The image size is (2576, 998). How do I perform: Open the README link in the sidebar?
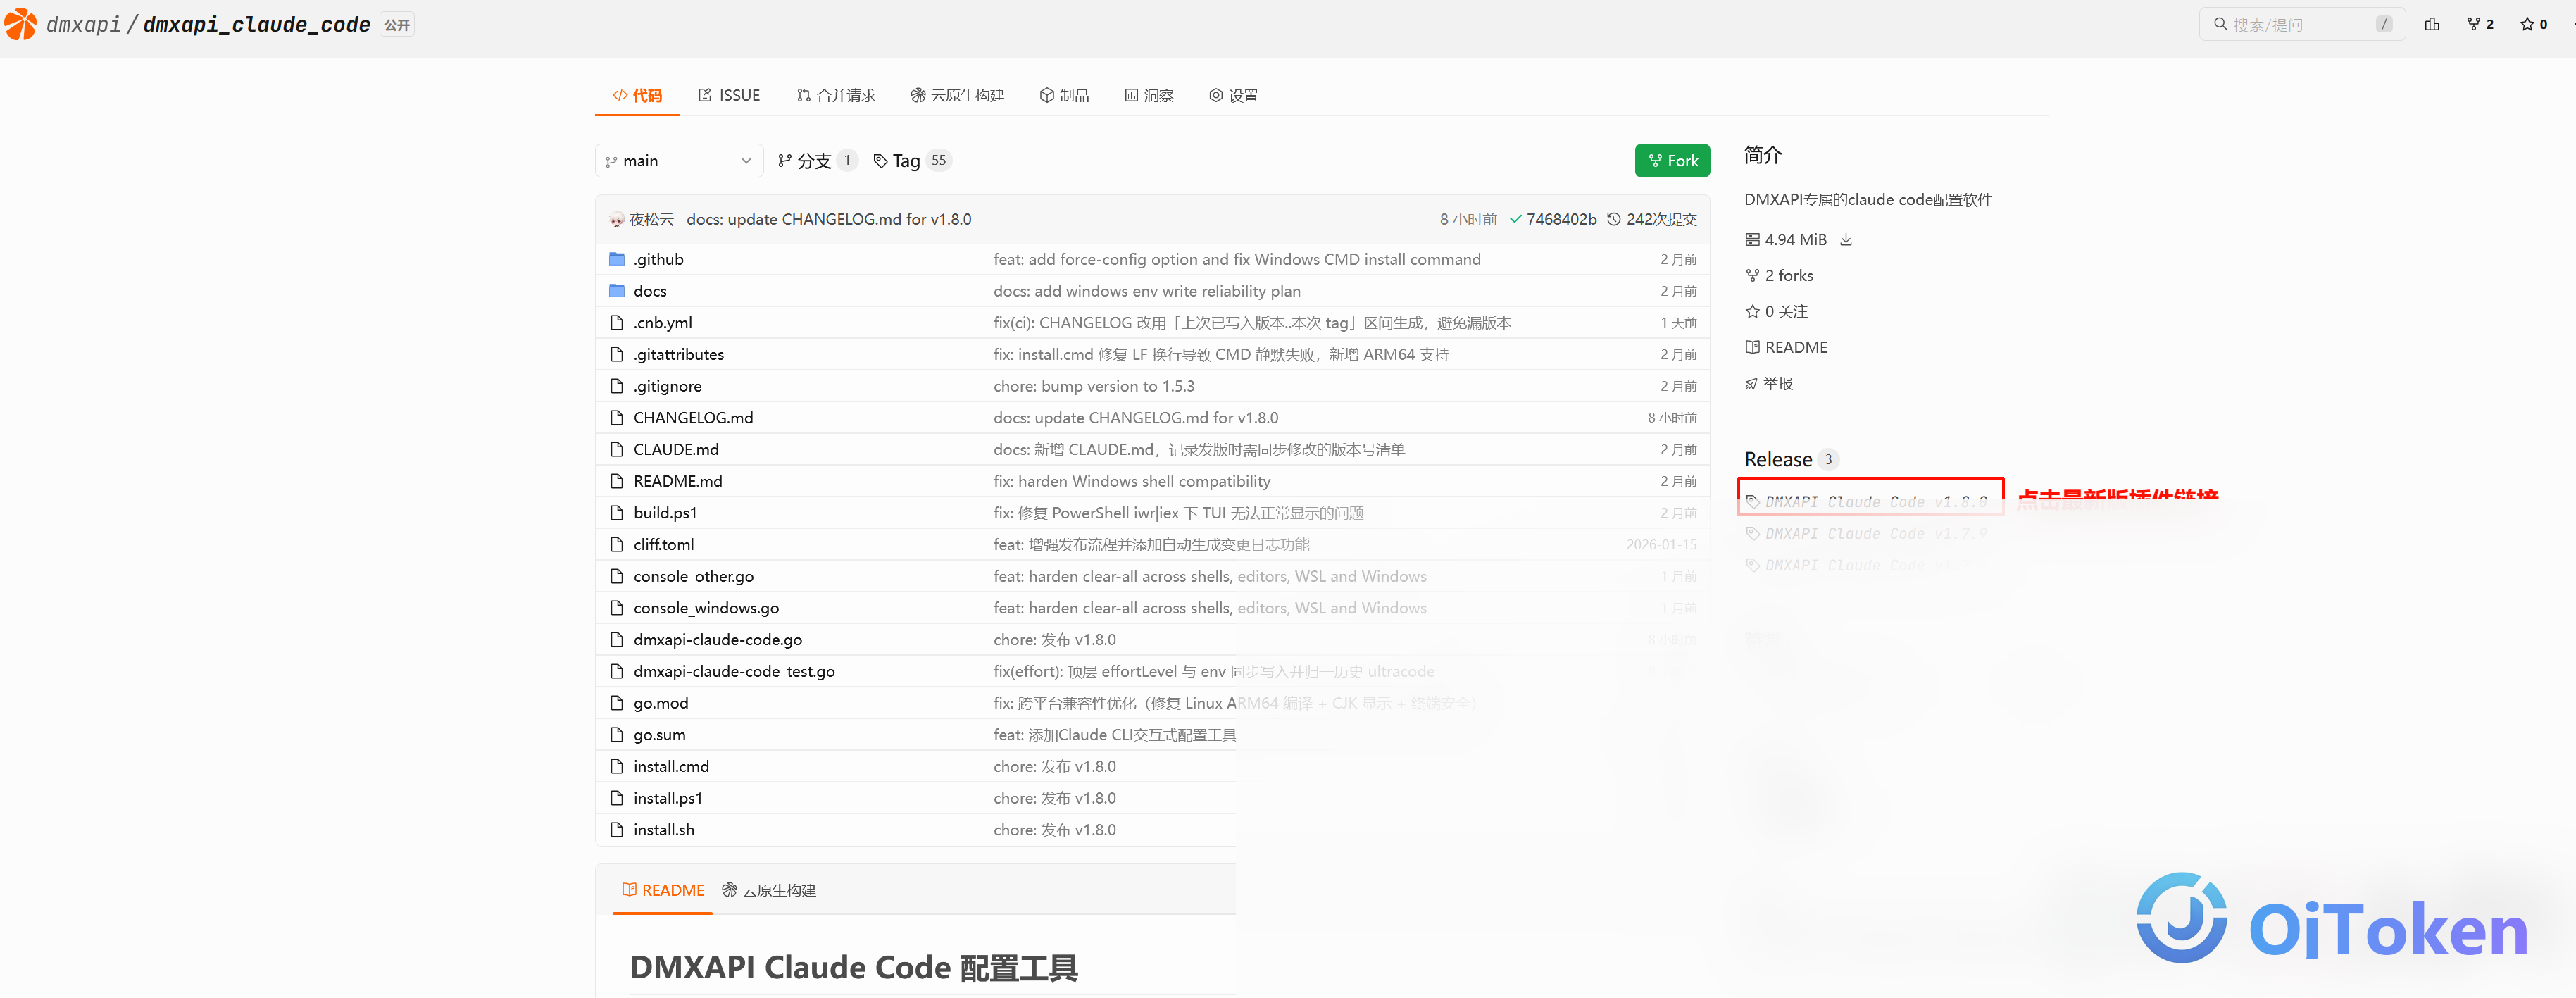[x=1786, y=348]
